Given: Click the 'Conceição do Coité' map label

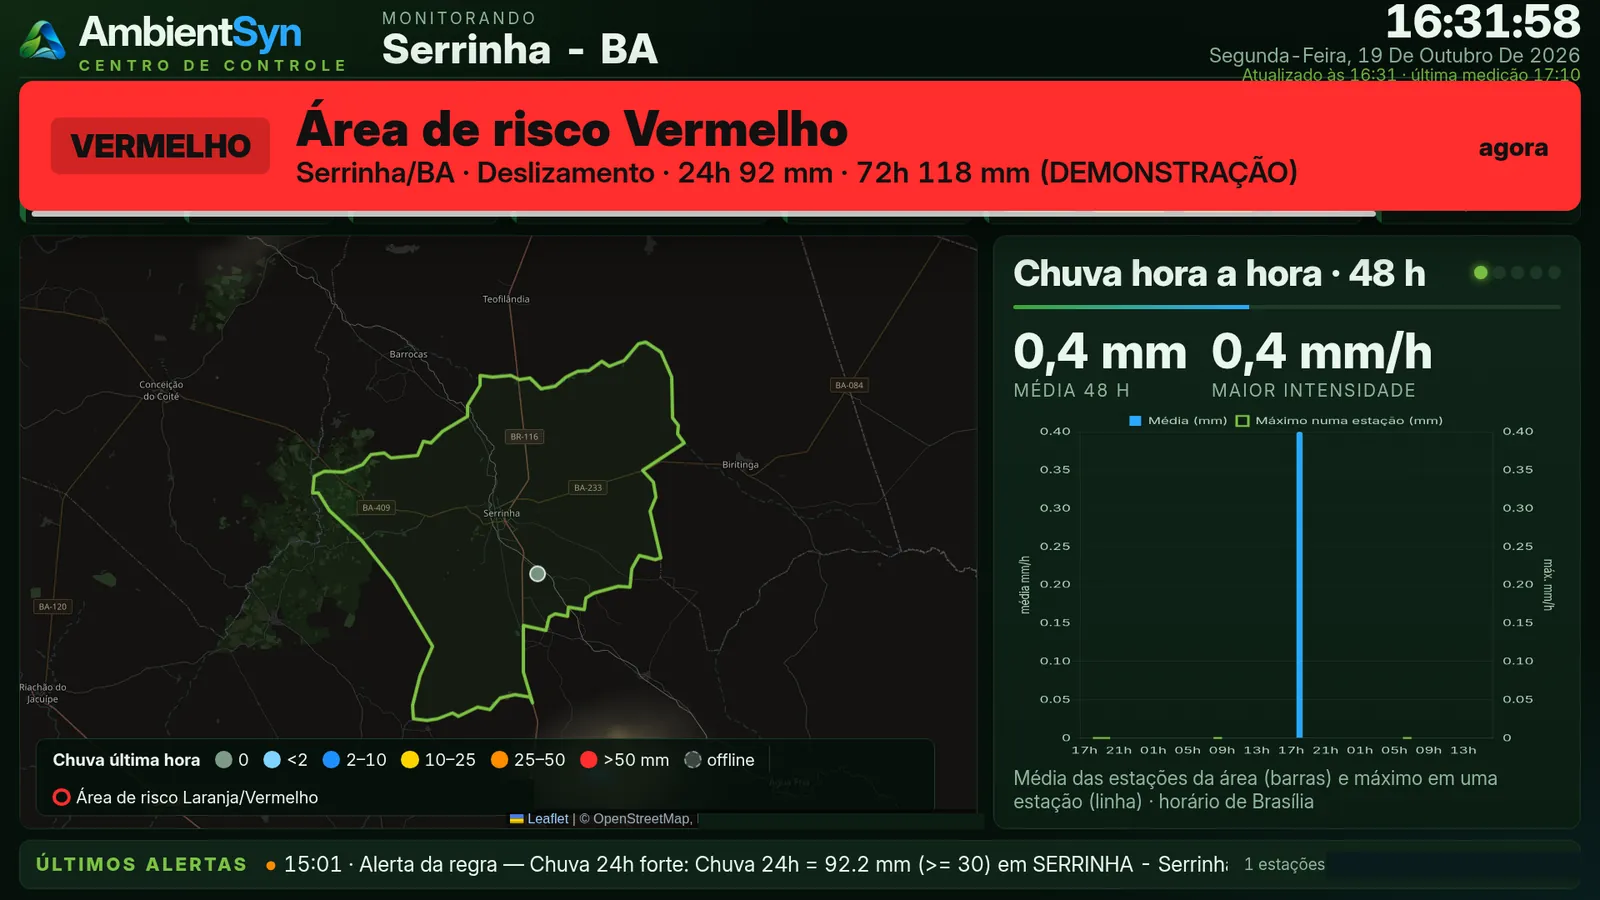Looking at the screenshot, I should click(161, 390).
